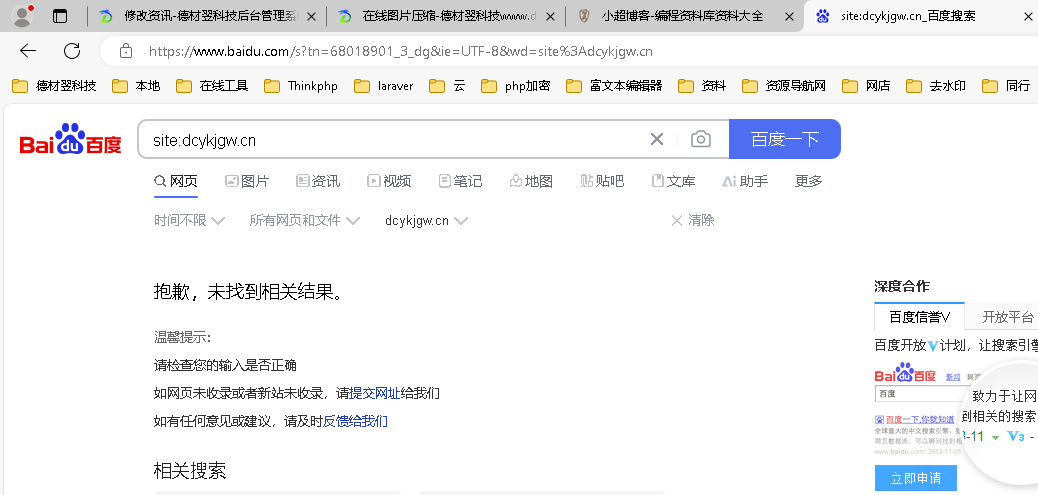
Task: Open the 网店 bookmark folder
Action: click(x=866, y=85)
